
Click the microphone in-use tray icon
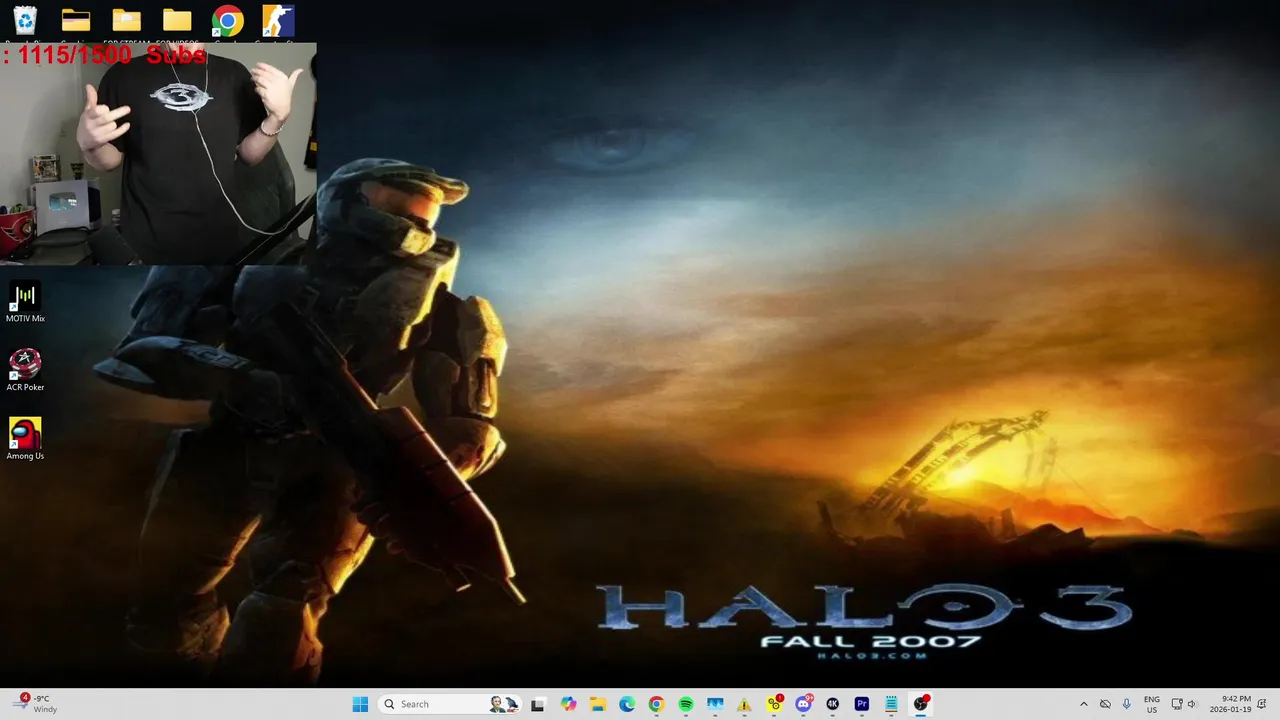pyautogui.click(x=1127, y=704)
